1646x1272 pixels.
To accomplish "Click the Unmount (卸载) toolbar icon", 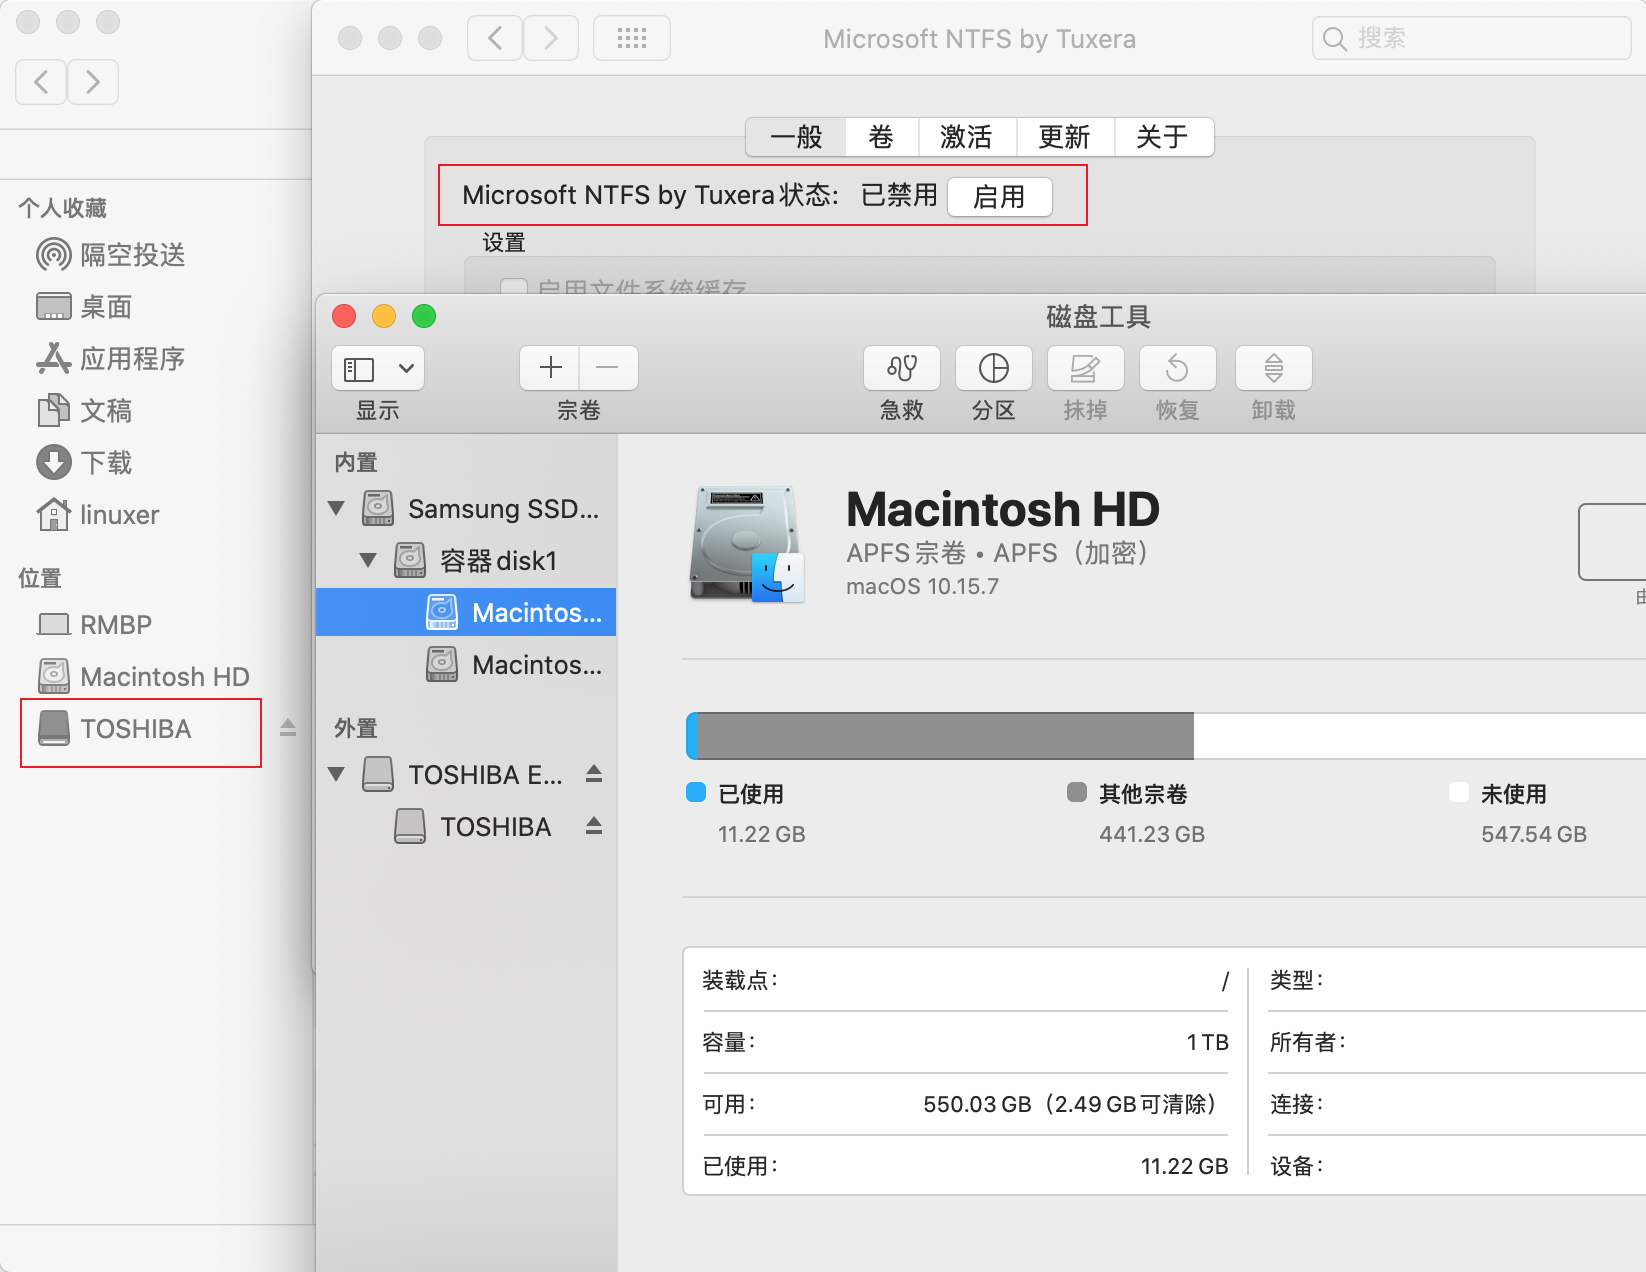I will point(1273,368).
